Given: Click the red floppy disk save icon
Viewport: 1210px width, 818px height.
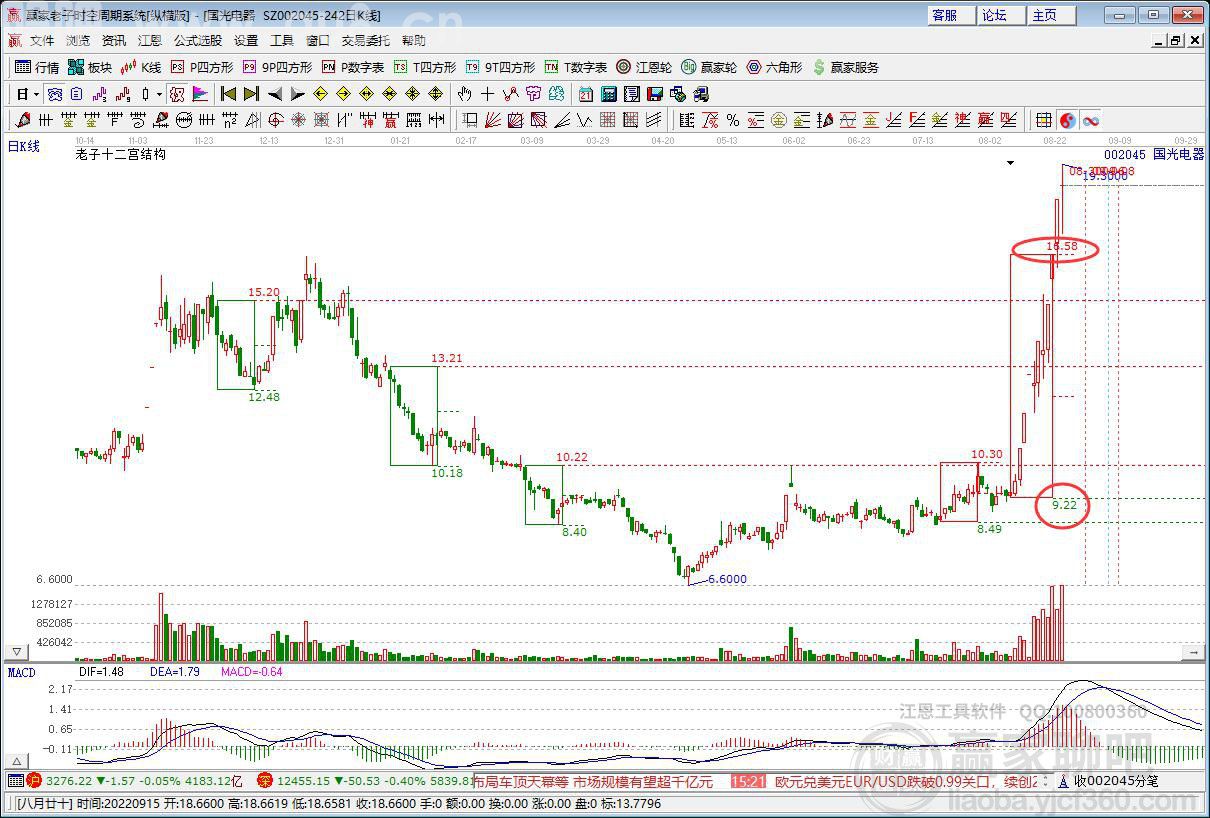Looking at the screenshot, I should [x=655, y=94].
